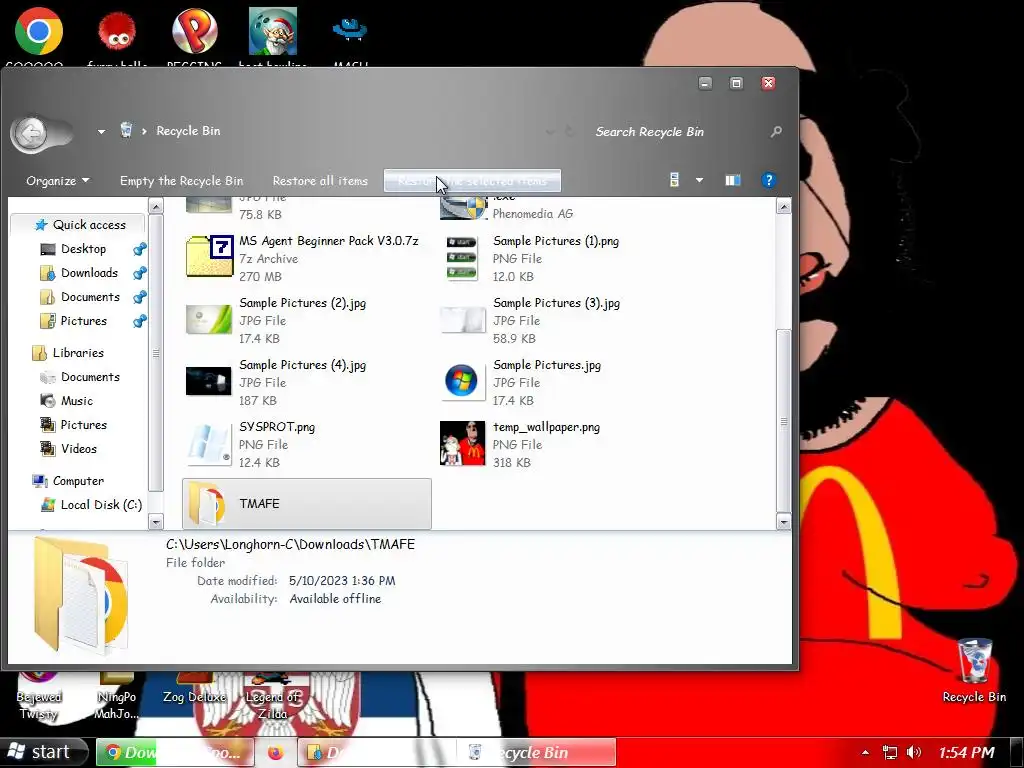The image size is (1024, 768).
Task: Open Downloads in Quick access
Action: (89, 273)
